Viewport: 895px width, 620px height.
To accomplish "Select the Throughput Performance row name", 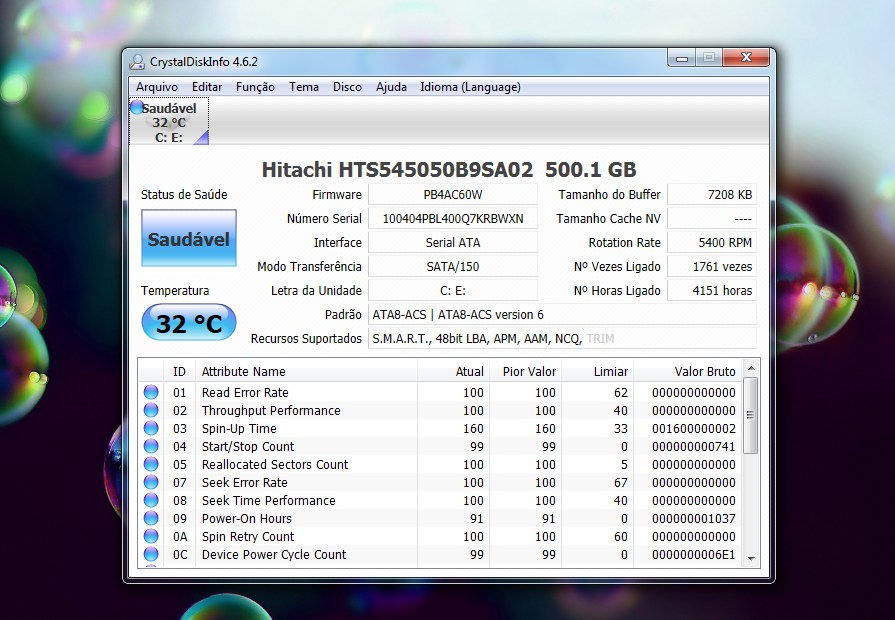I will tap(271, 410).
